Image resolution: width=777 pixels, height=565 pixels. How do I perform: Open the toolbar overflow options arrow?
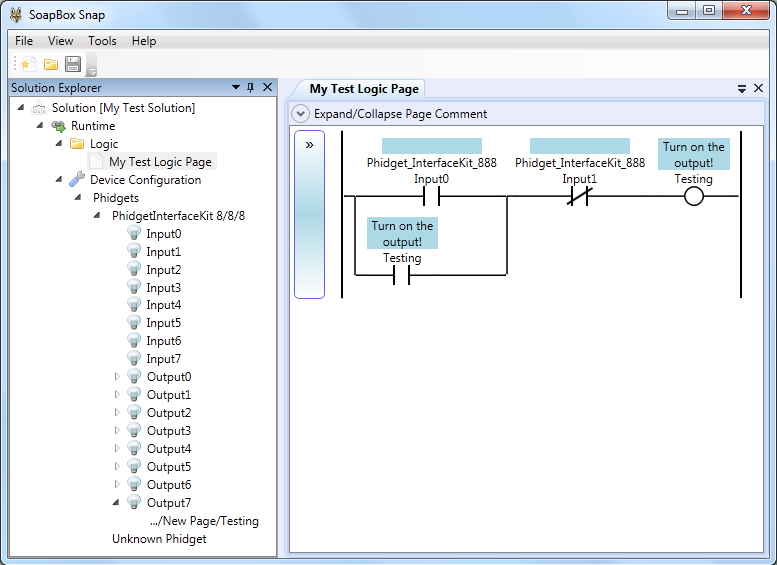(x=92, y=72)
